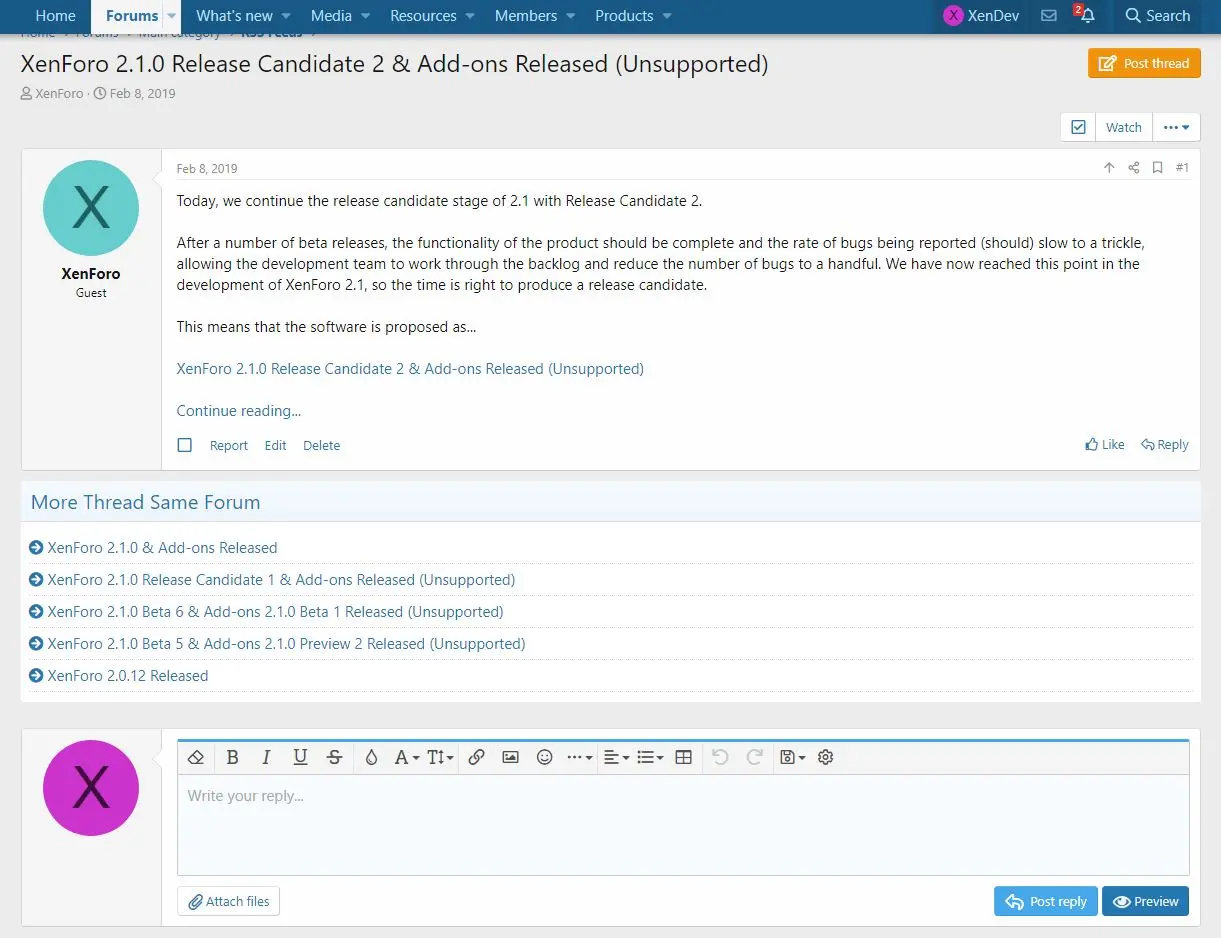Viewport: 1221px width, 938px height.
Task: Edit the XenForo post
Action: click(x=276, y=446)
